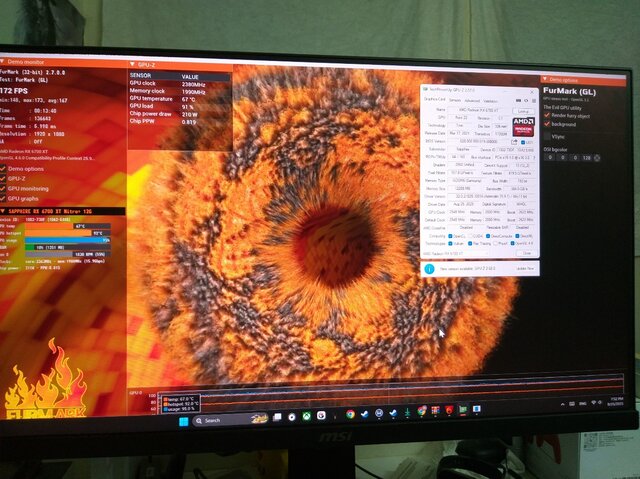Image resolution: width=640 pixels, height=479 pixels.
Task: Click the AMD Radeon logo in GPU-Z
Action: (x=524, y=127)
